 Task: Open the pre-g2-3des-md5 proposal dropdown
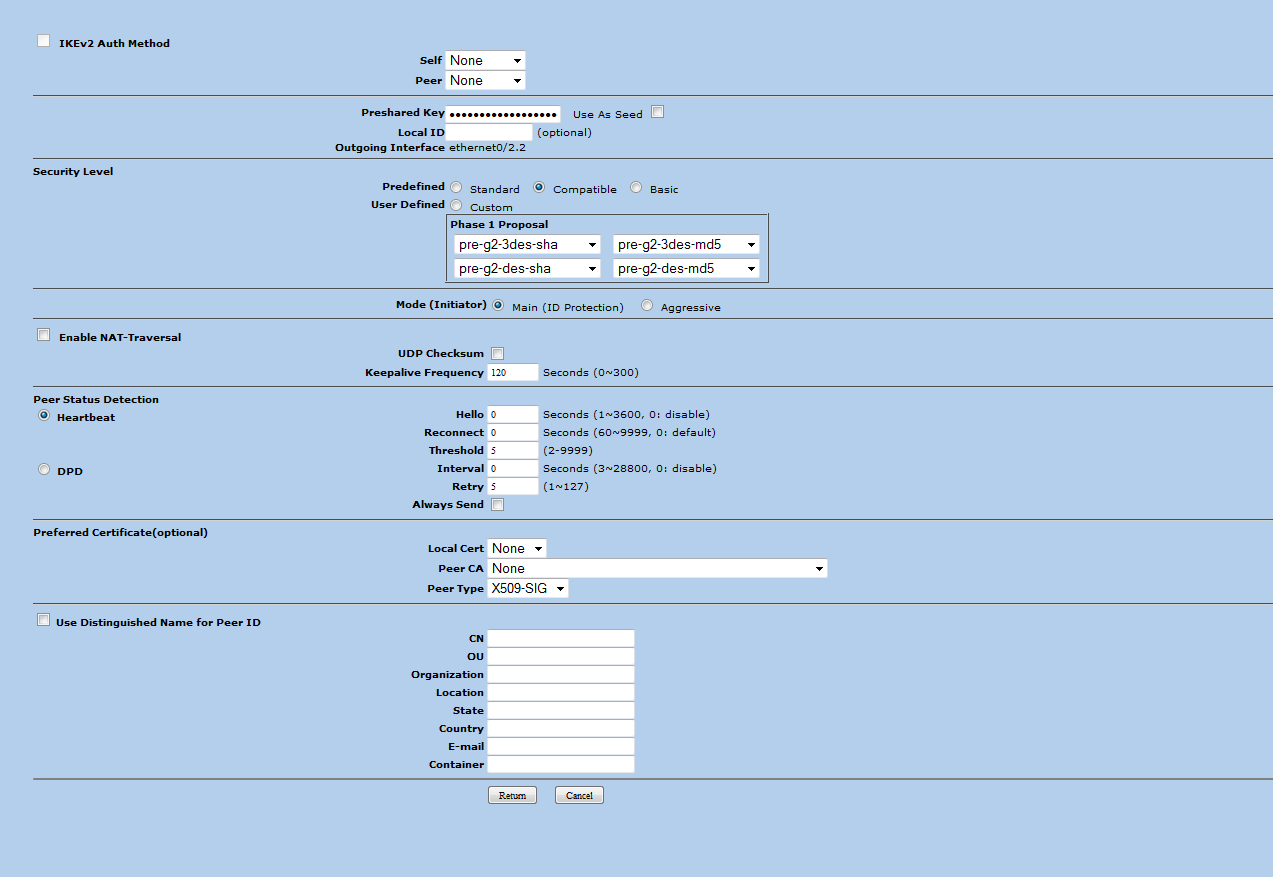pyautogui.click(x=686, y=244)
